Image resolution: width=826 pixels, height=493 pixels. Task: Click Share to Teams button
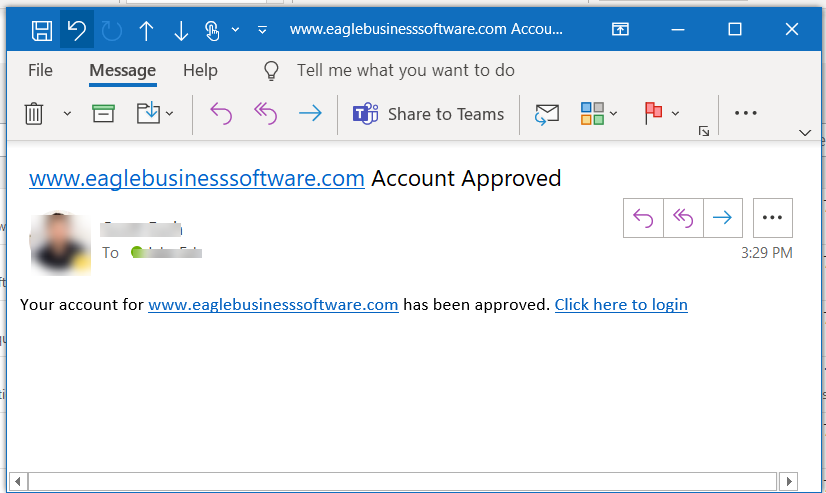pos(428,114)
